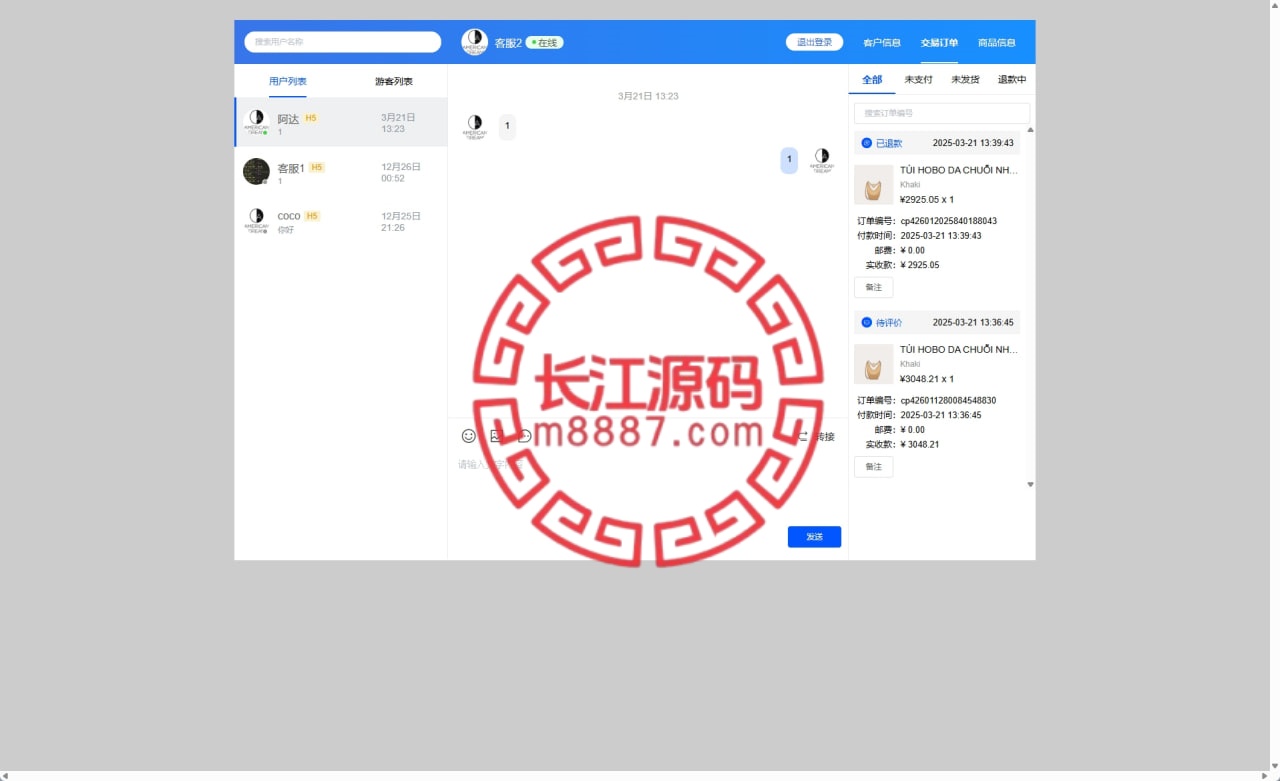1280x781 pixels.
Task: Click the H5 badge next to 阿达
Action: 311,118
